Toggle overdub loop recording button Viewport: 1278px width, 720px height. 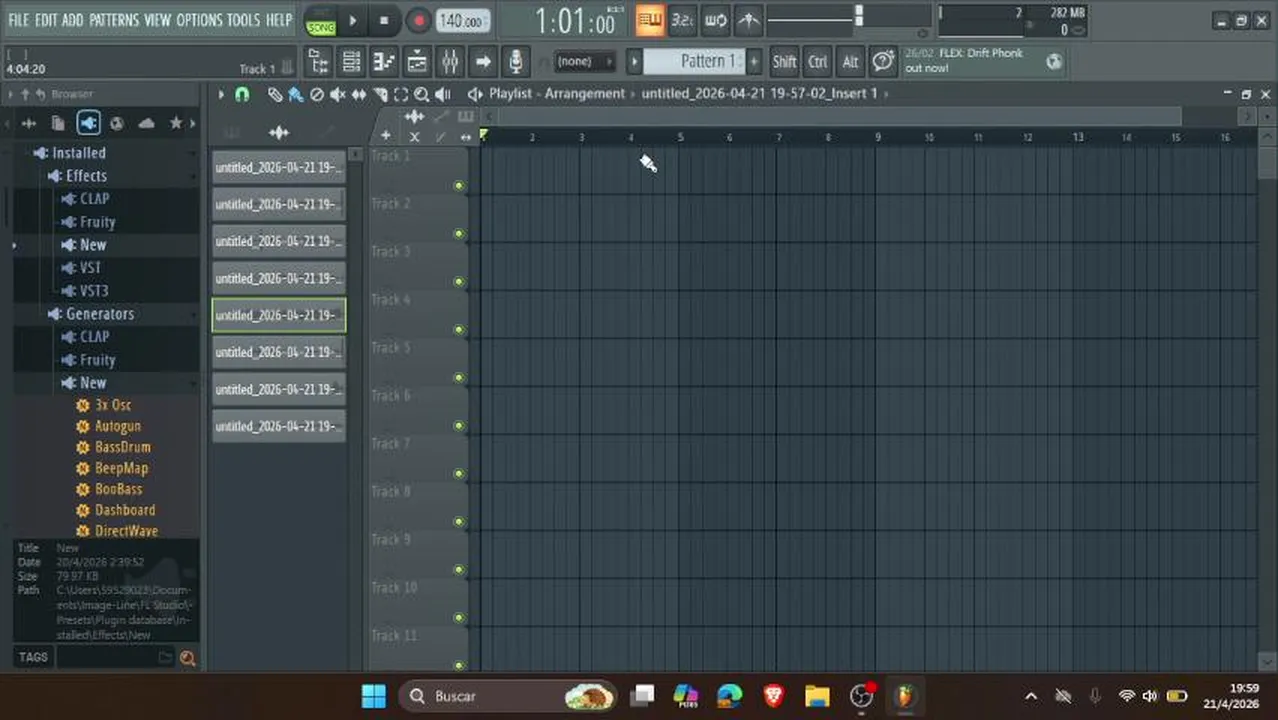point(716,20)
